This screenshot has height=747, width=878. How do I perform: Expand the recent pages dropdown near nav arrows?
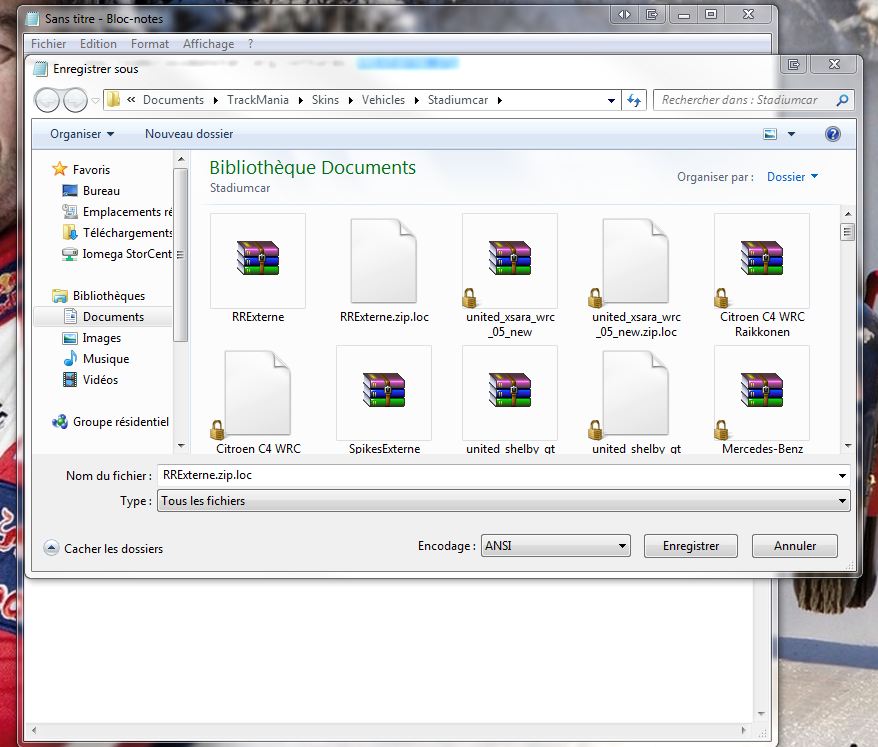[96, 101]
